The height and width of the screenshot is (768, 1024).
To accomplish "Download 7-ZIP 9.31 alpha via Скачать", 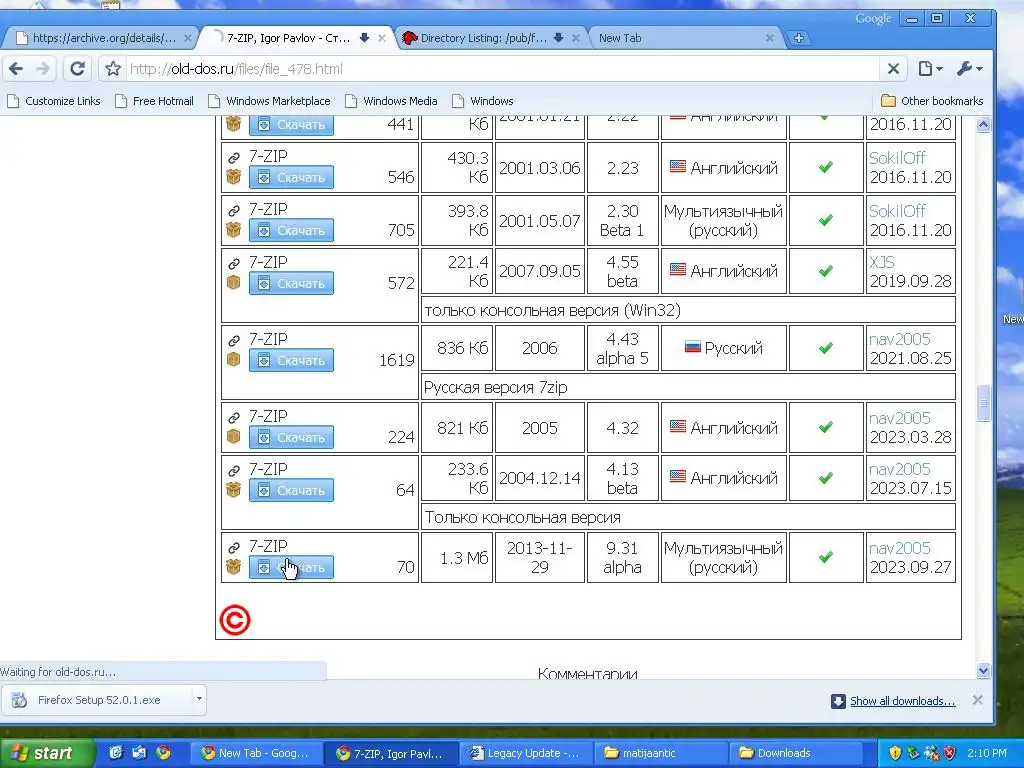I will [291, 567].
